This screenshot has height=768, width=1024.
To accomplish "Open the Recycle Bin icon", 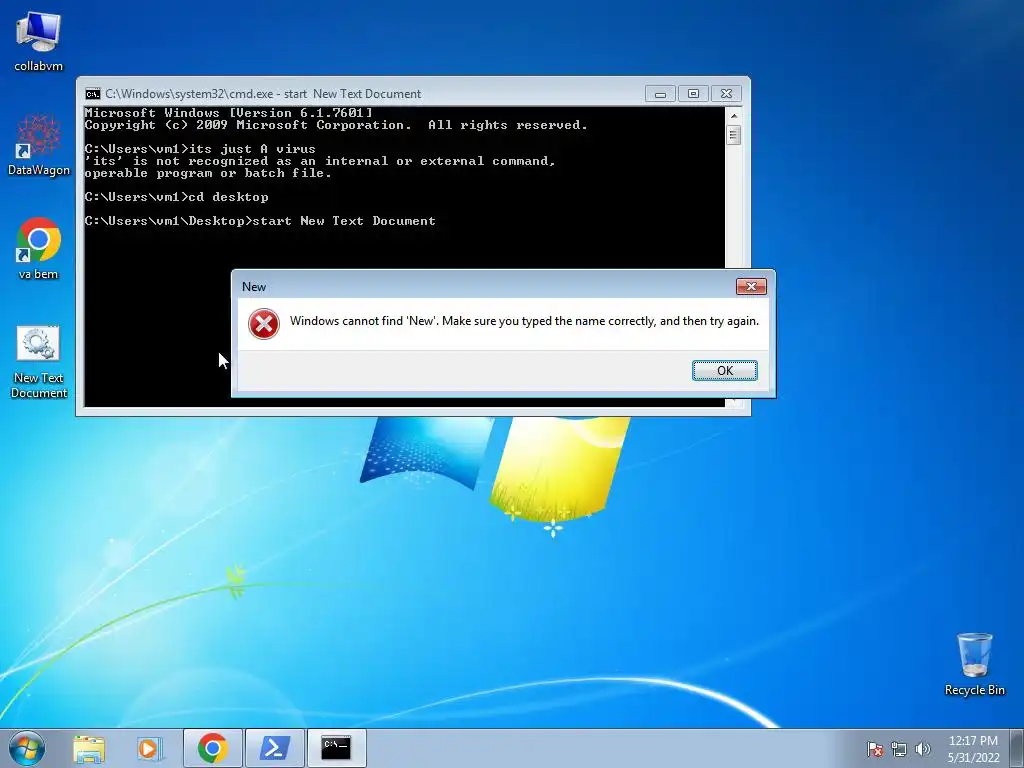I will (974, 664).
